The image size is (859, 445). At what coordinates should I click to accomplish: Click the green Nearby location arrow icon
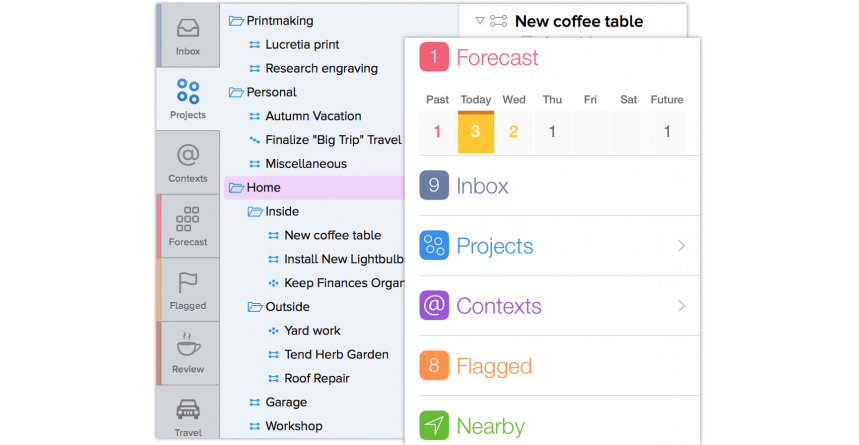tap(434, 426)
